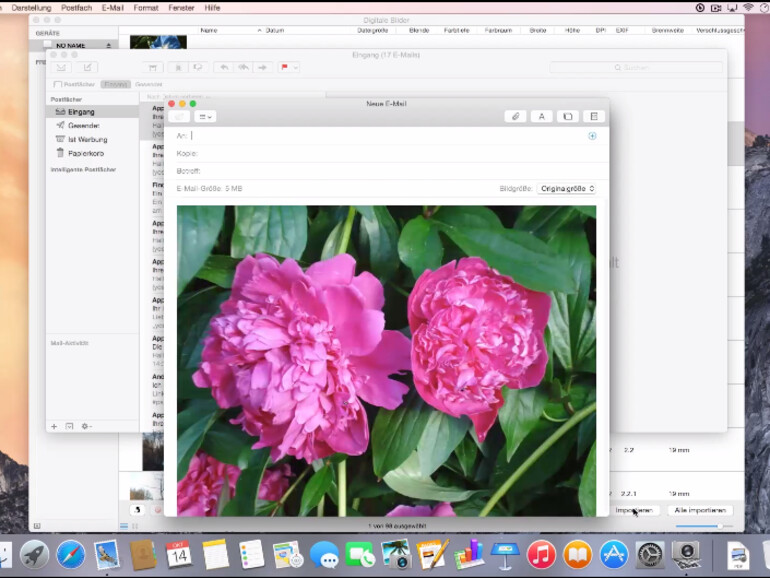Launch Safari from the Dock
Viewport: 770px width, 578px height.
point(71,554)
